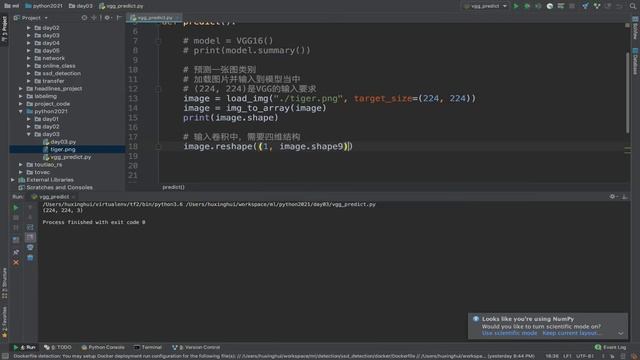Image resolution: width=640 pixels, height=360 pixels.
Task: Click the vgg_predict Run panel tab
Action: pyautogui.click(x=54, y=197)
